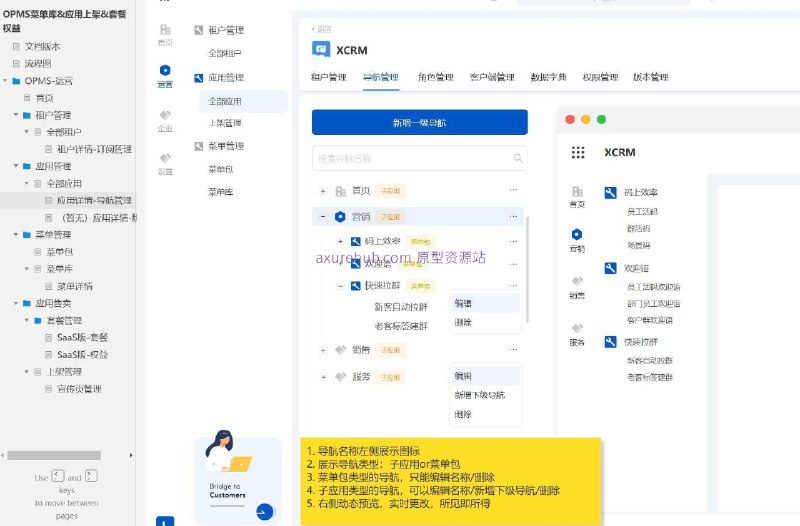The width and height of the screenshot is (800, 526).
Task: Click the navigation tree vertical scrollbar
Action: 527,269
